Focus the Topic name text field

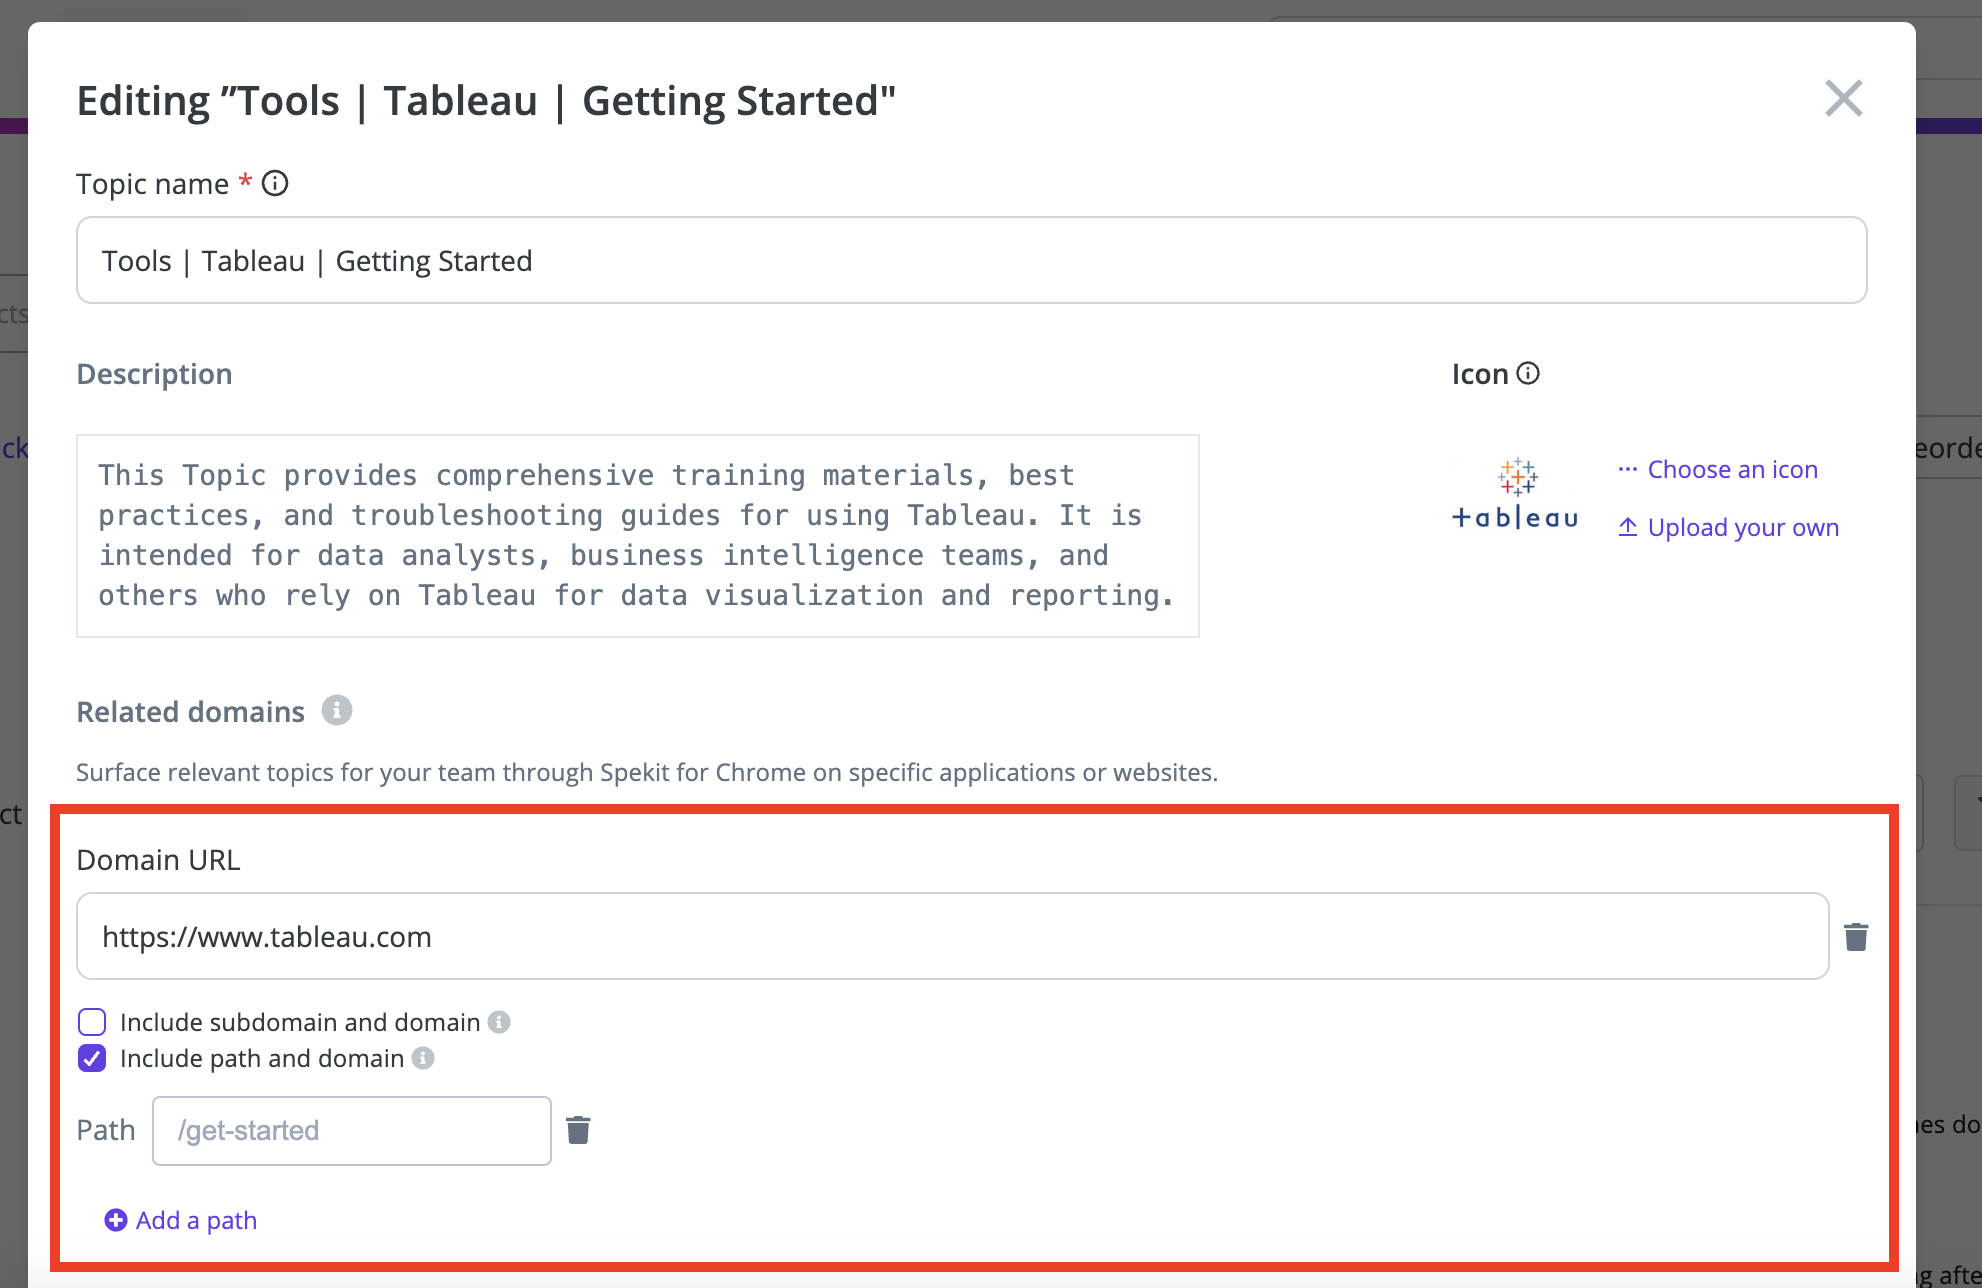click(x=972, y=260)
